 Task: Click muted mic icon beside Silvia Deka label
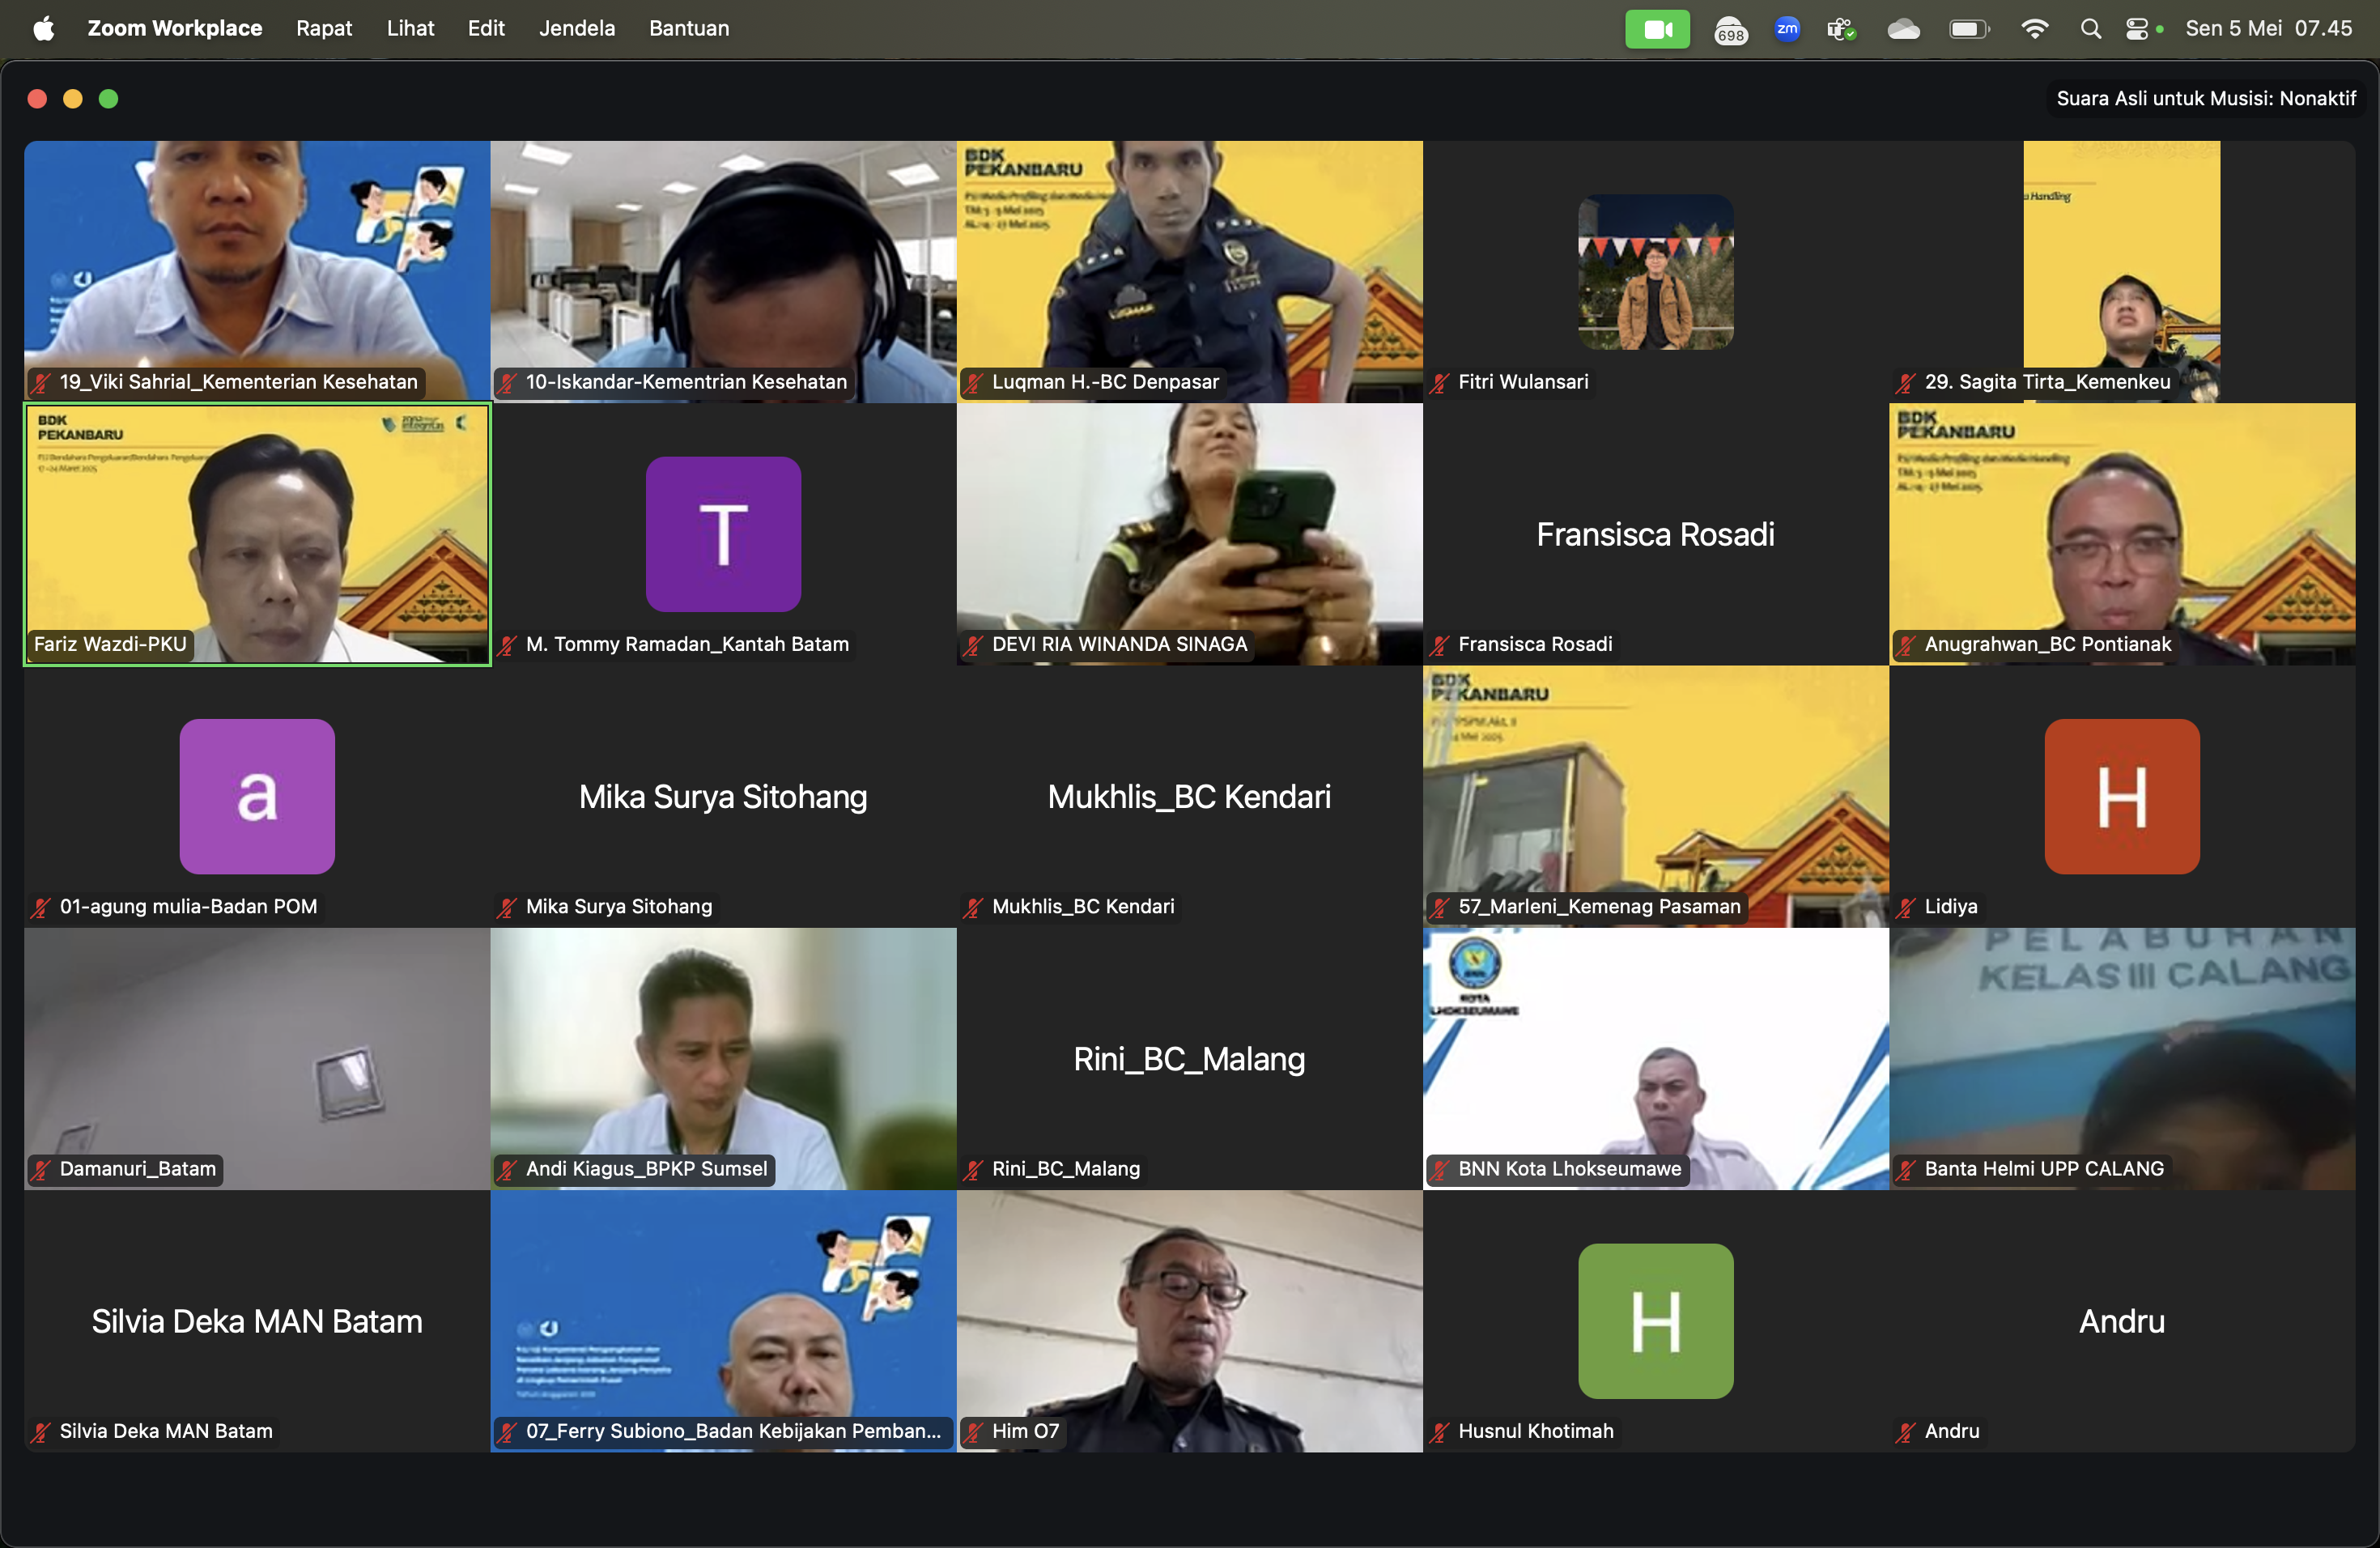click(x=41, y=1432)
